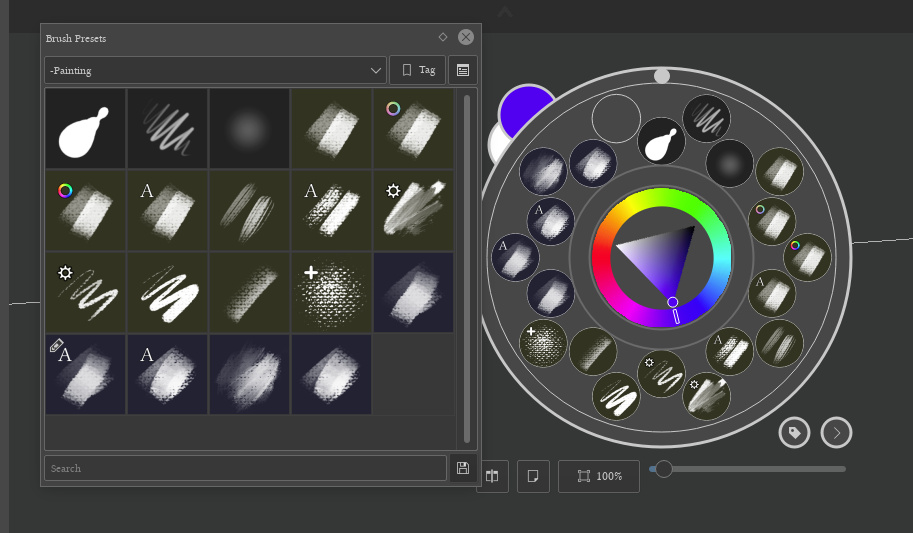Screen dimensions: 913x533
Task: Click the empty outlined circle in the palette ring
Action: click(x=616, y=118)
